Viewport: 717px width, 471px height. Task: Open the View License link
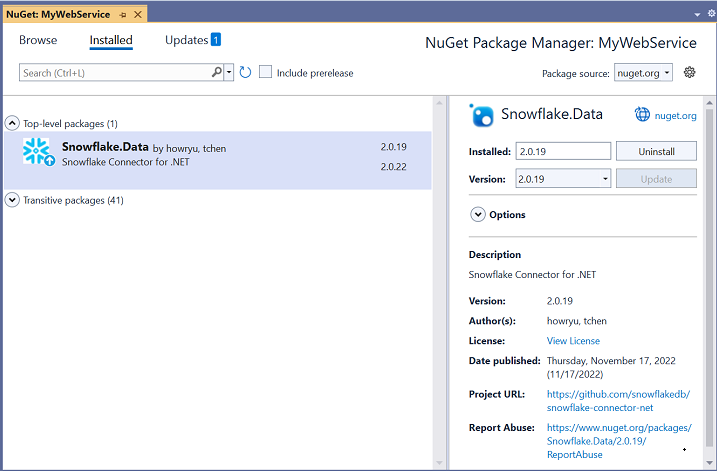click(573, 341)
